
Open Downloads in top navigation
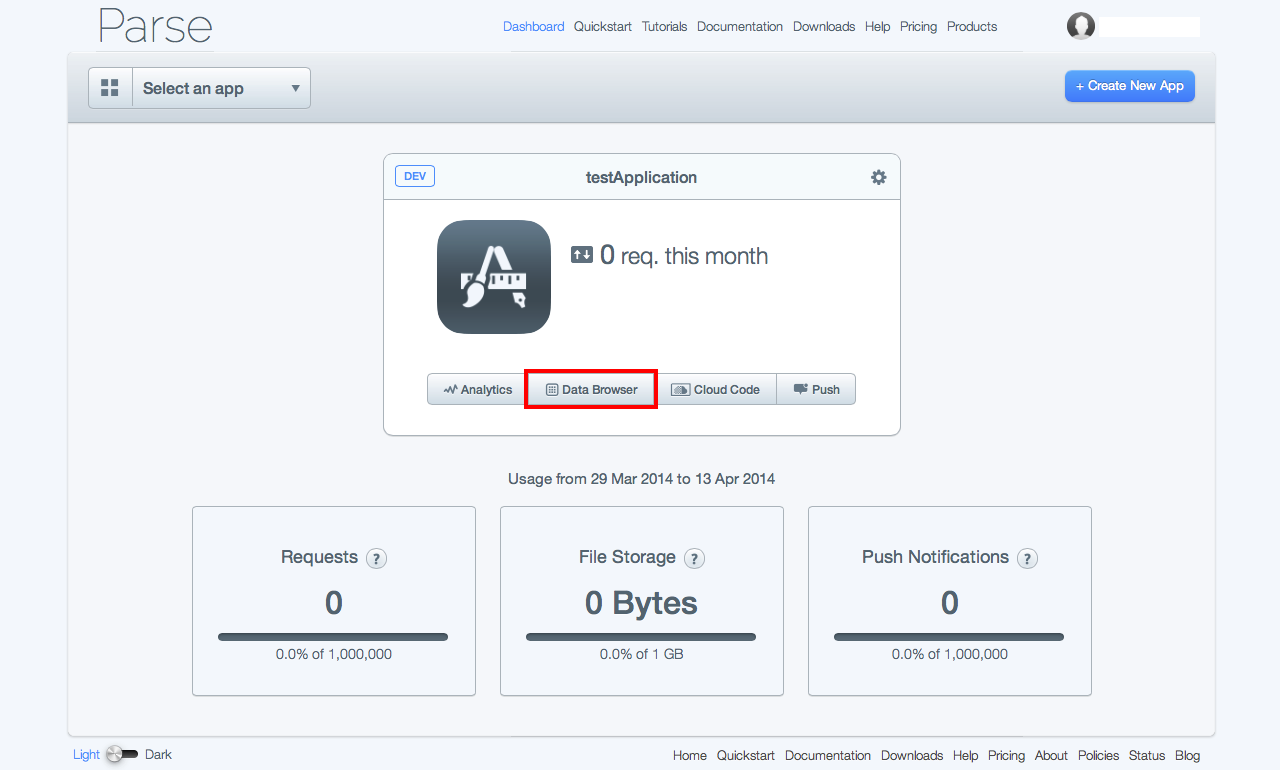(824, 27)
